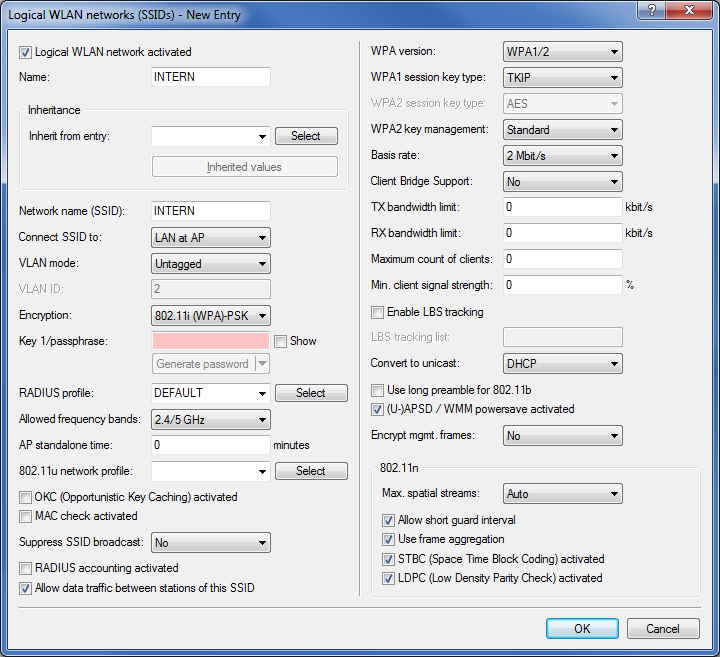Click Select beside RADIUS profile
720x657 pixels.
(x=311, y=393)
